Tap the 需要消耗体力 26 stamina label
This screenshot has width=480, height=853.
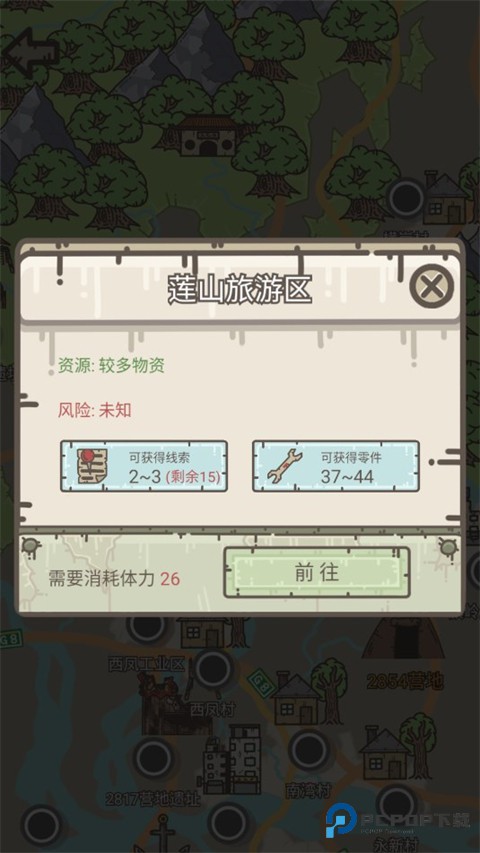[x=114, y=578]
